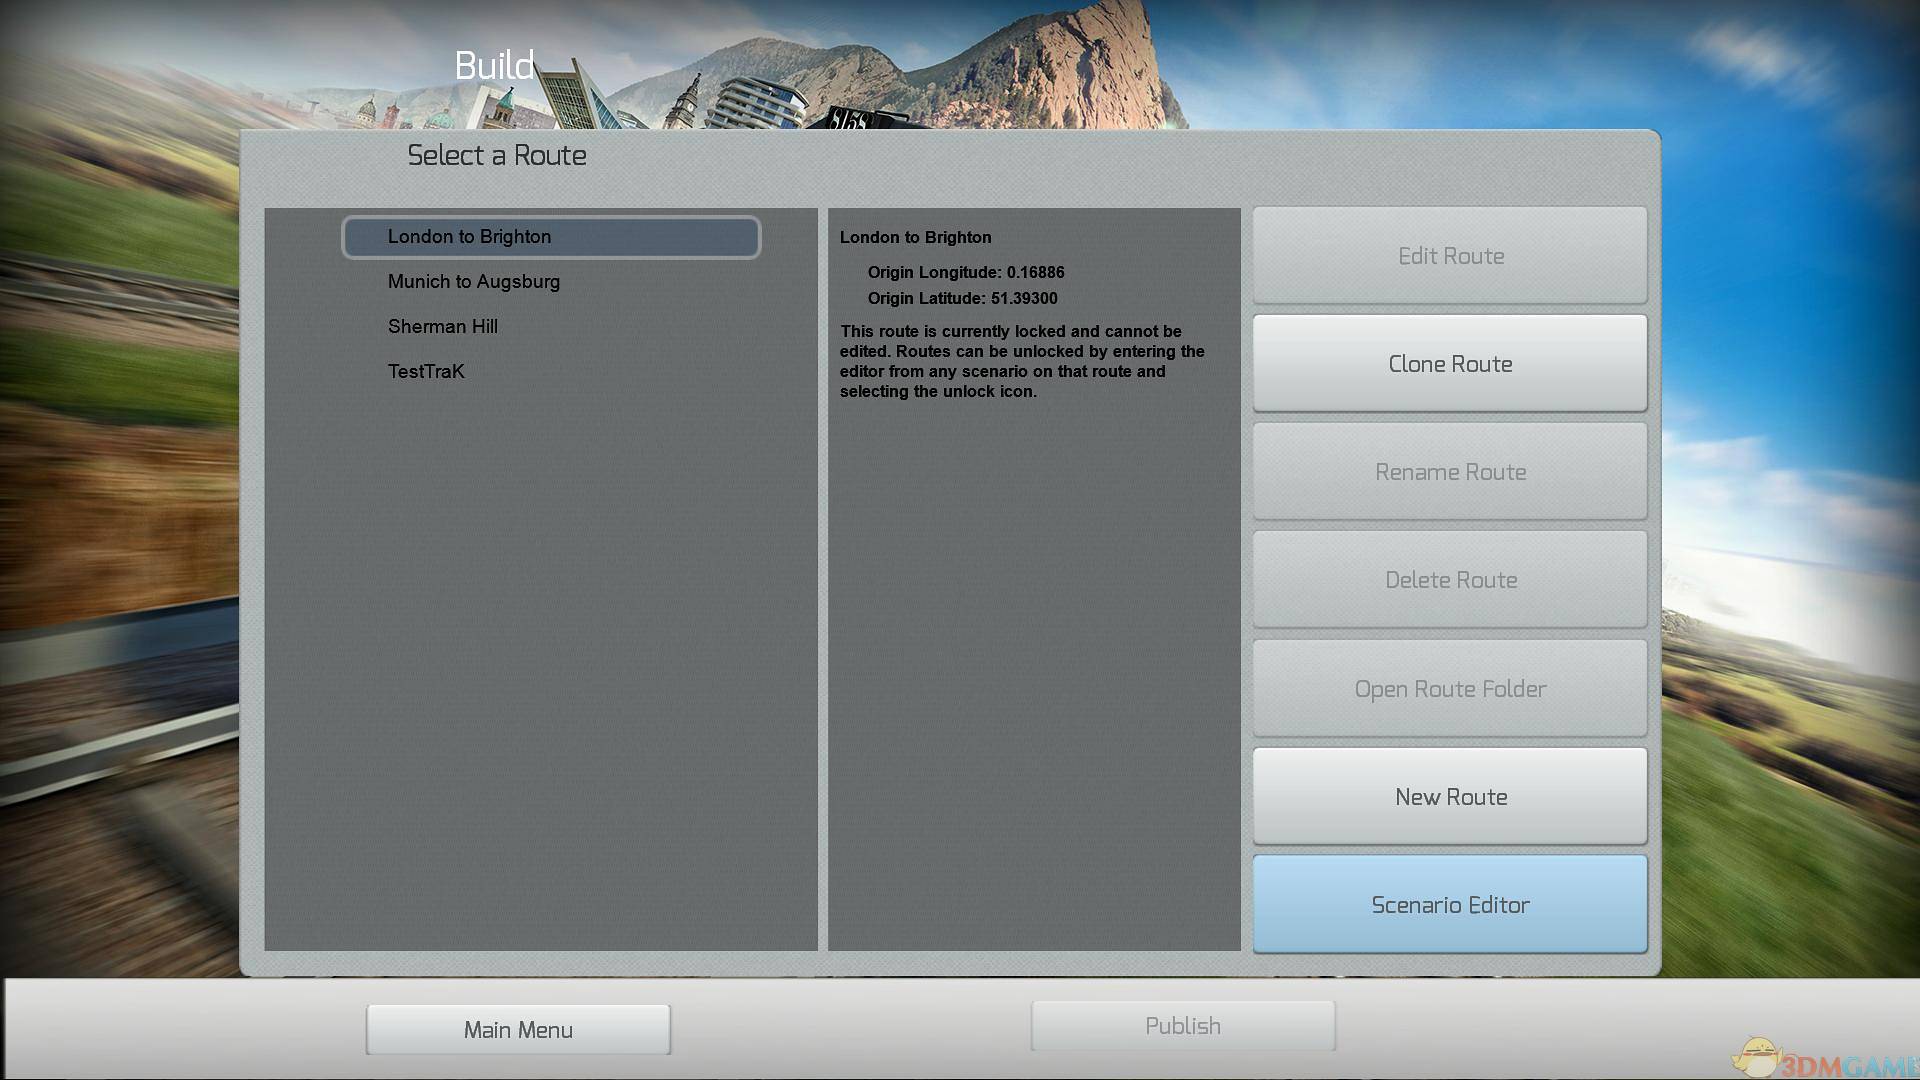Click the Publish button
This screenshot has width=1920, height=1080.
1182,1026
